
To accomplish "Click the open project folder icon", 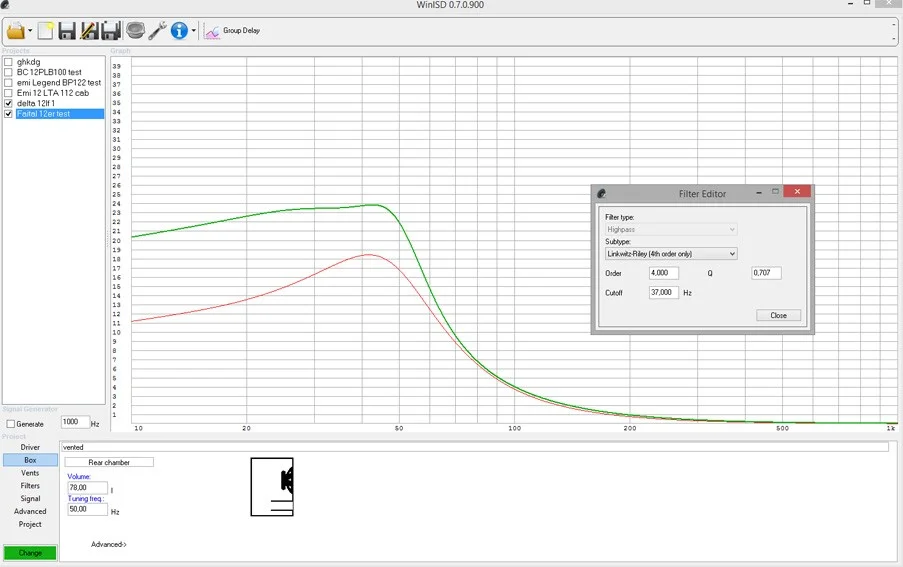I will 16,31.
